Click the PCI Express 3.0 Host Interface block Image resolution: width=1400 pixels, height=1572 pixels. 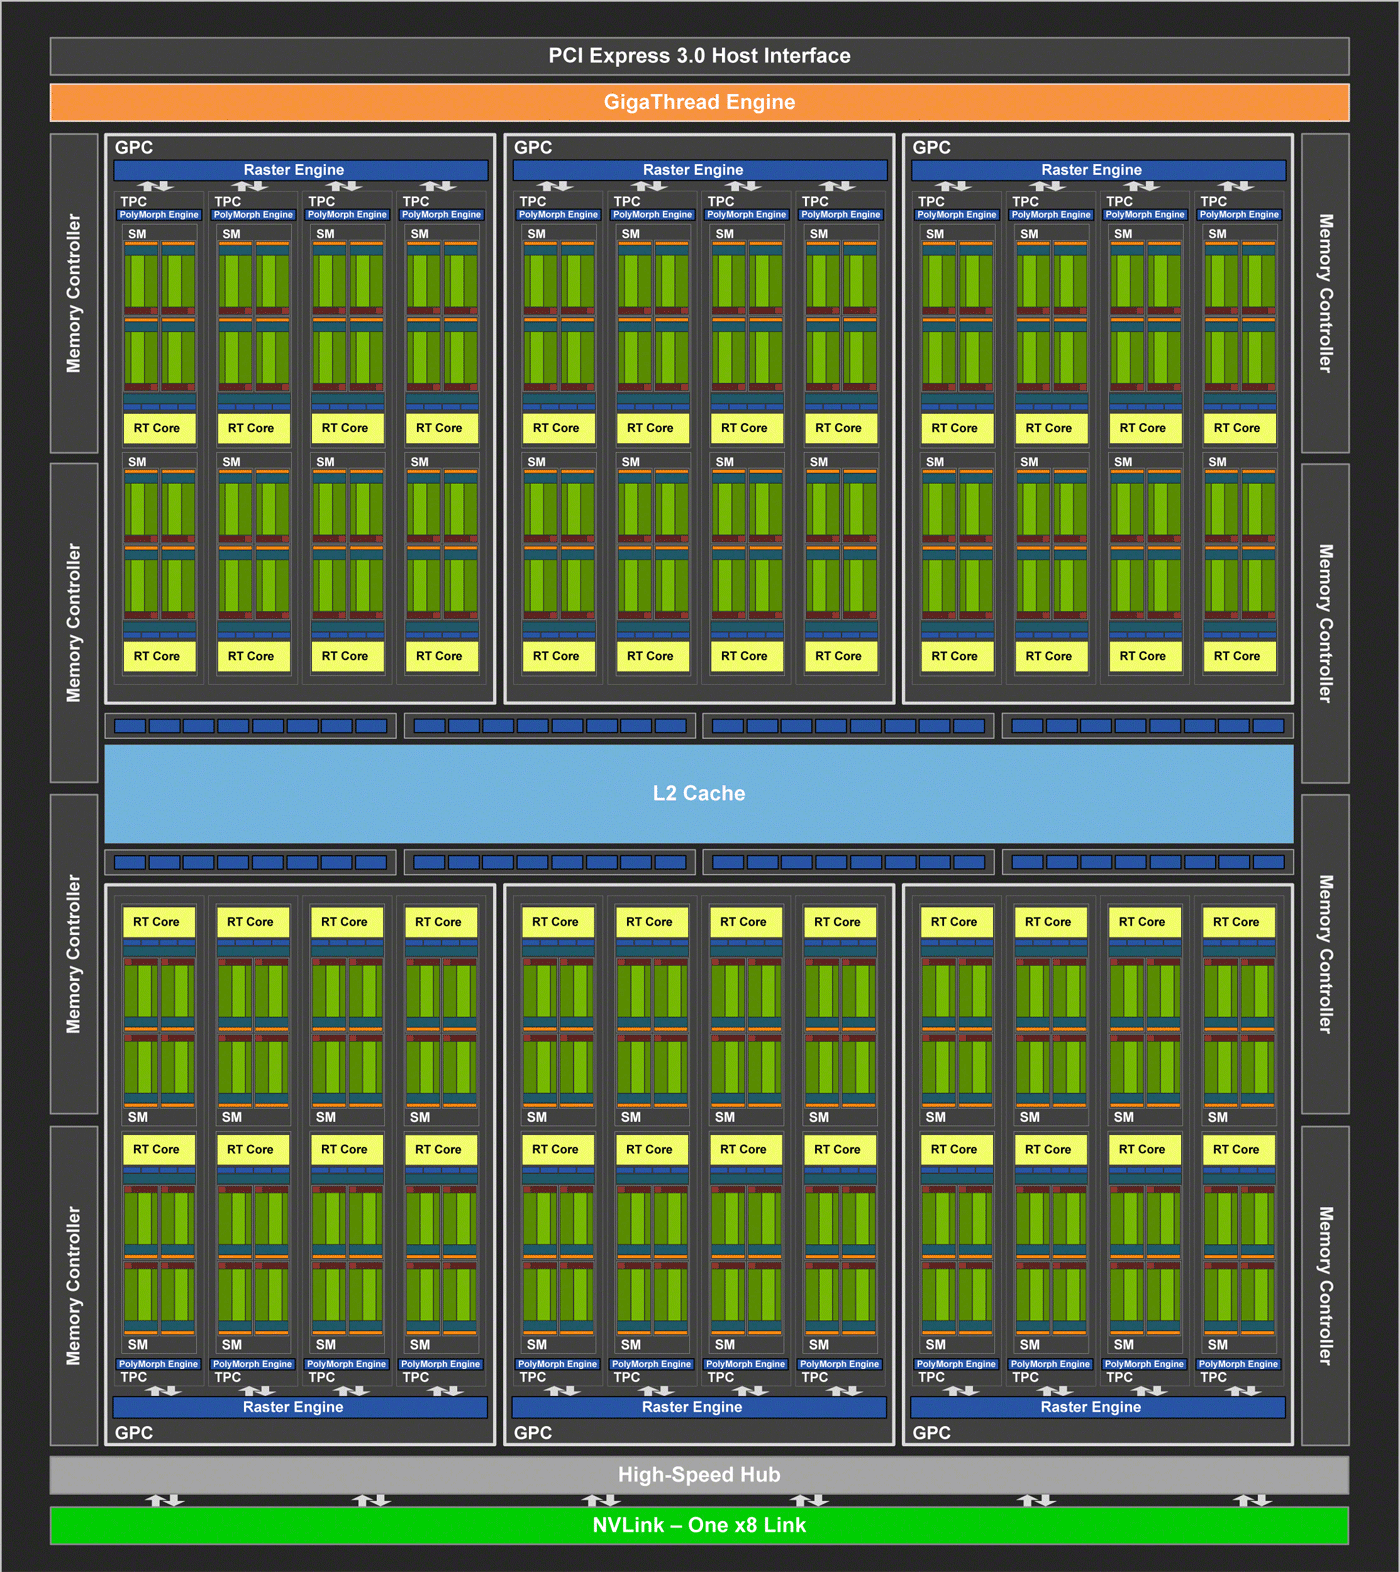[699, 56]
